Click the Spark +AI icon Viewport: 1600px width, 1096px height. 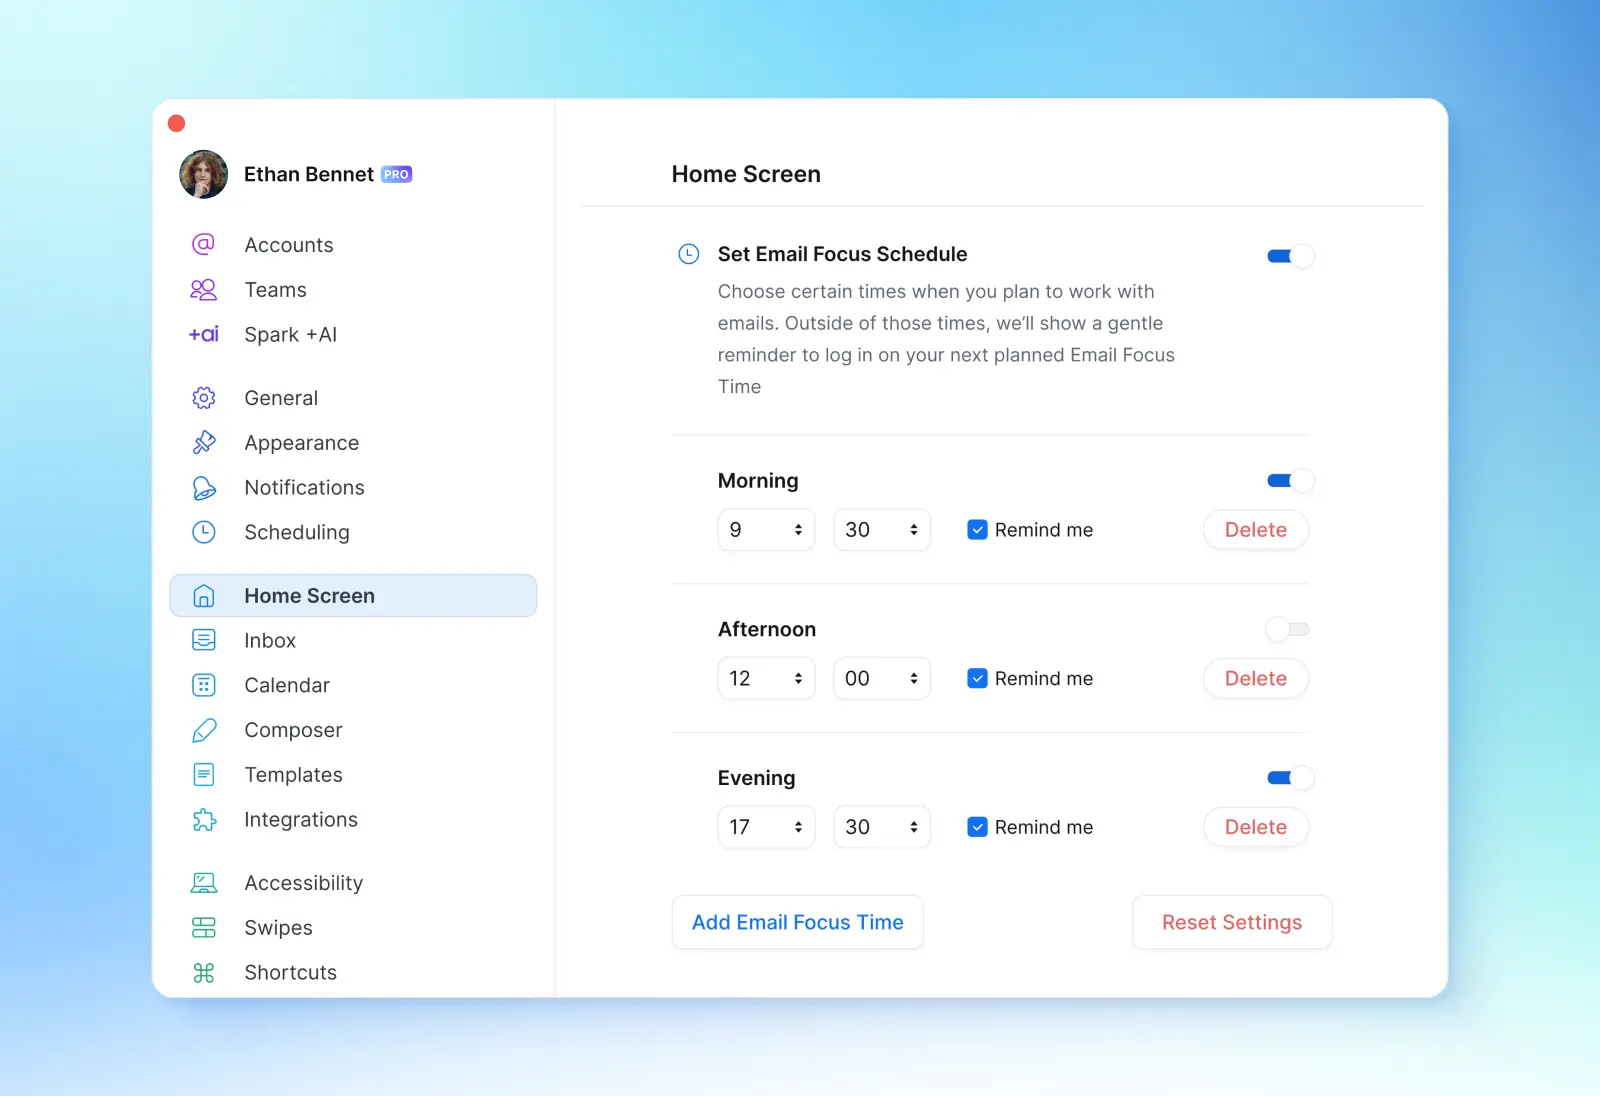point(203,334)
